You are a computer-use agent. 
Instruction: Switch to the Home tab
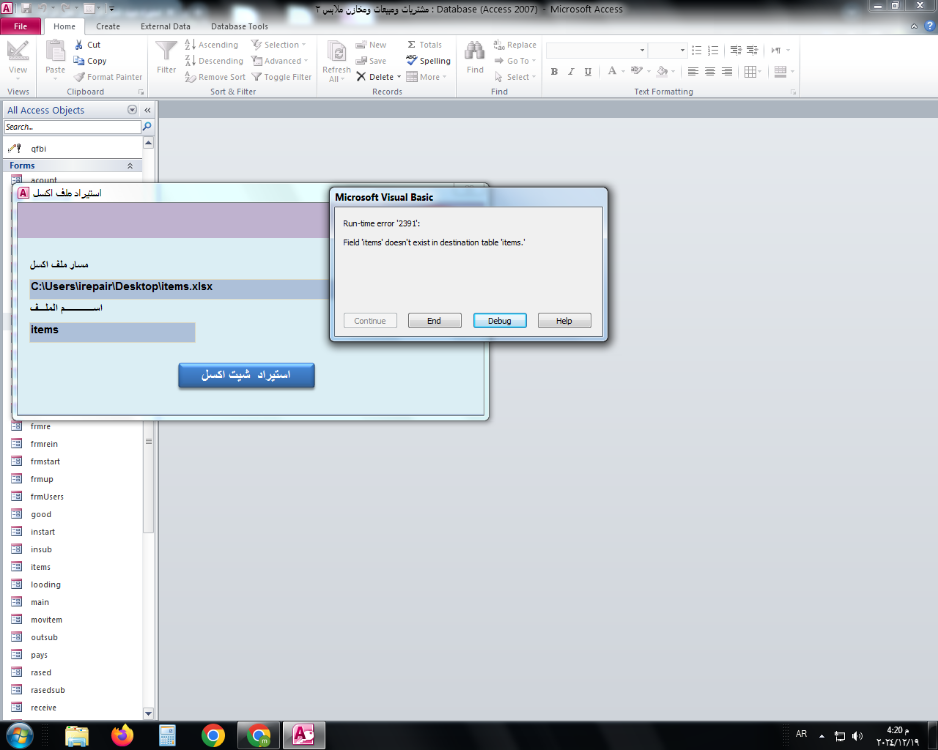click(x=64, y=26)
